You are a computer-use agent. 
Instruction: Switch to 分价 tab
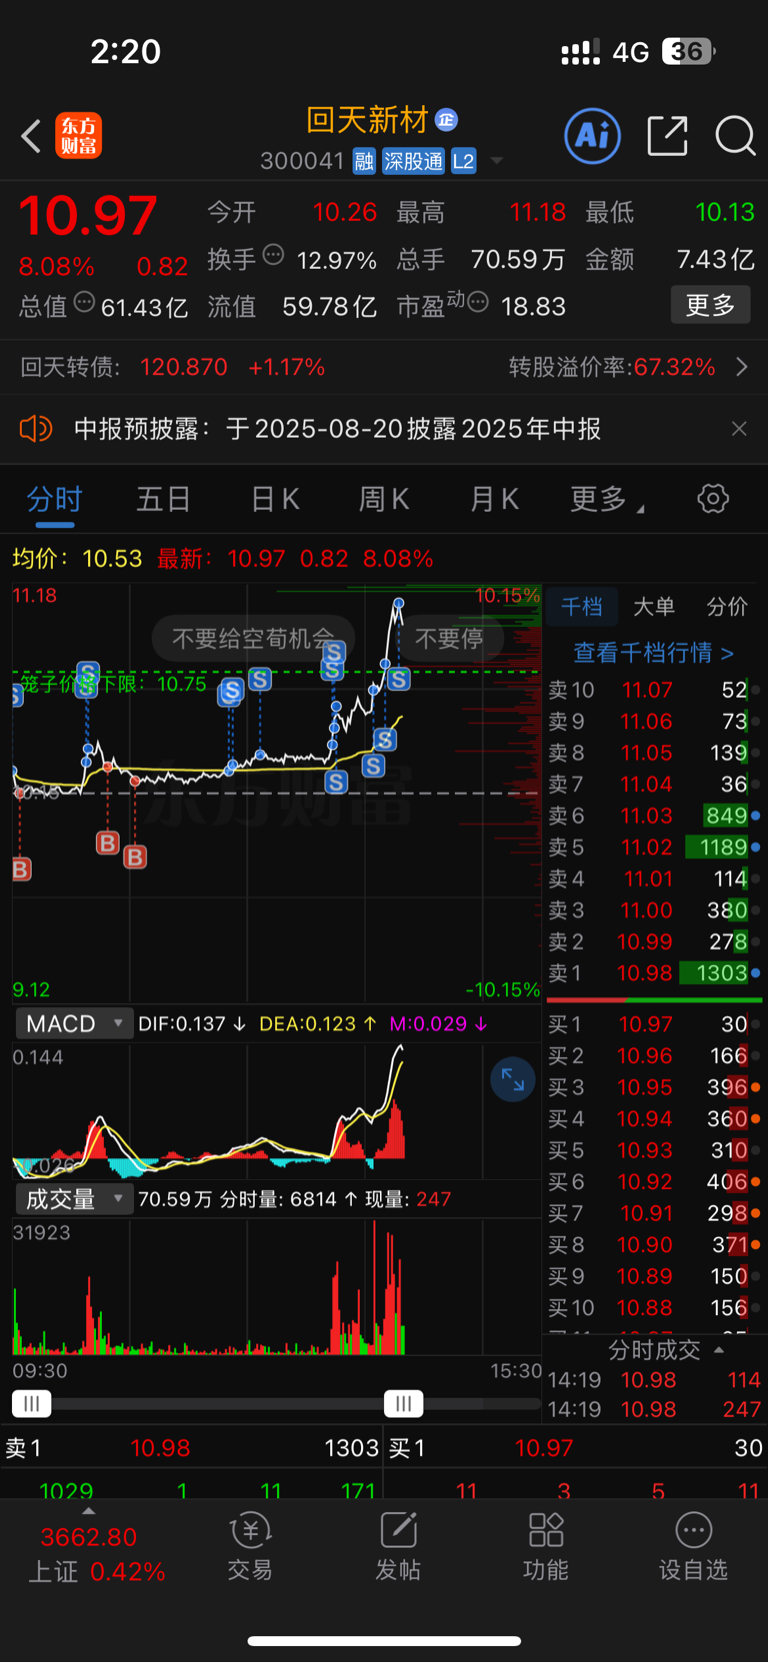pyautogui.click(x=727, y=607)
